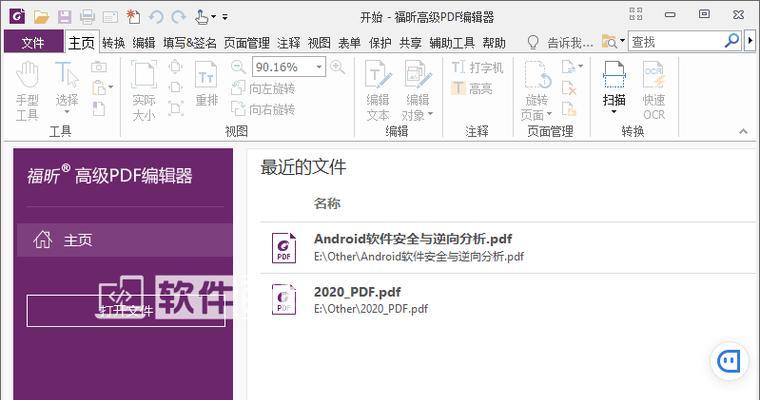The width and height of the screenshot is (760, 400).
Task: Go to the 页面管理 tab
Action: [247, 43]
